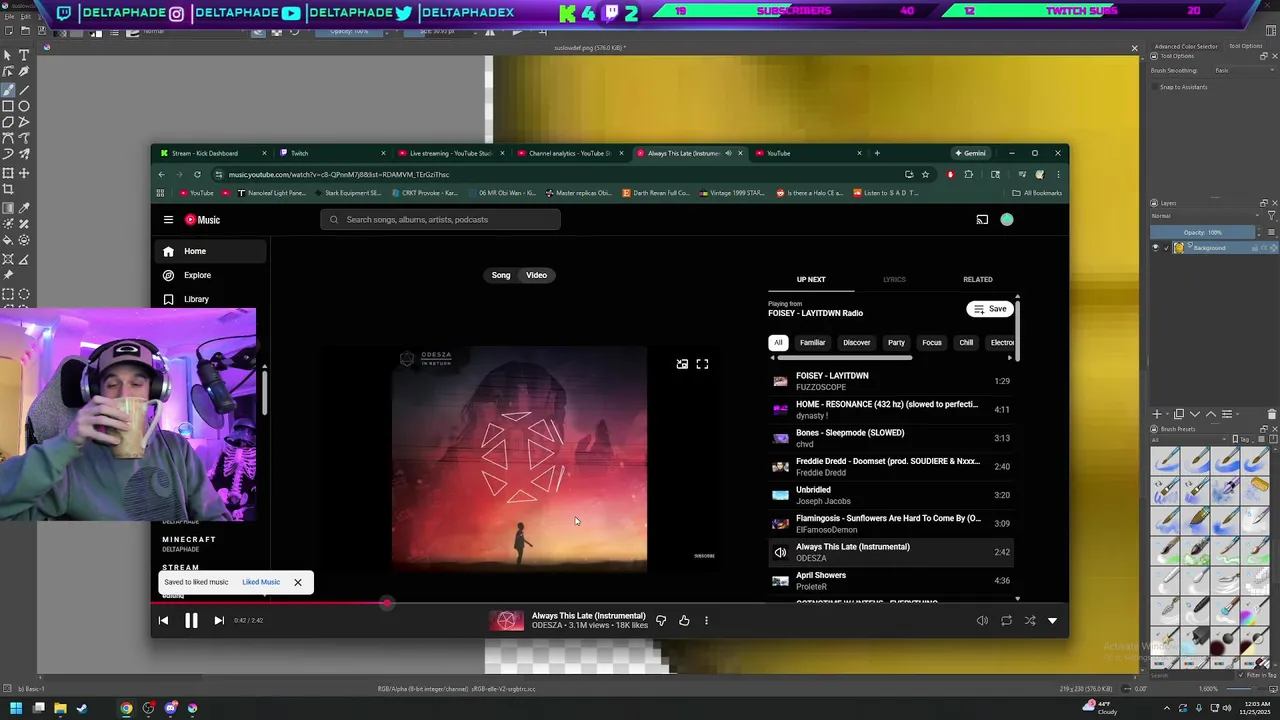Image resolution: width=1280 pixels, height=720 pixels.
Task: Open the RELATED tab in YouTube Music
Action: (x=978, y=280)
